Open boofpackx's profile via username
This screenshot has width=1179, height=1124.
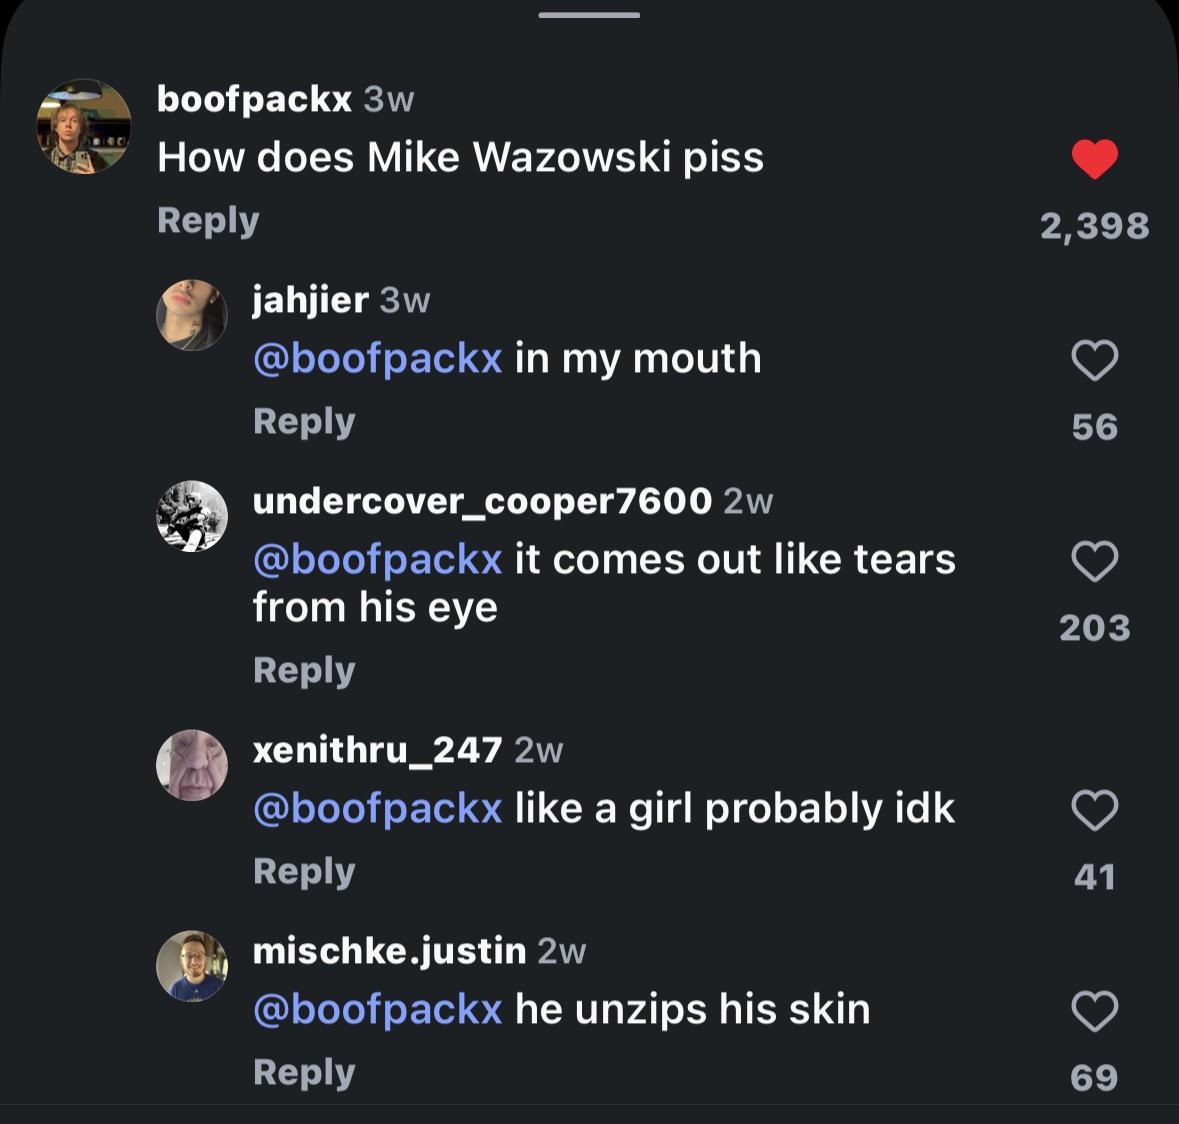[x=252, y=98]
